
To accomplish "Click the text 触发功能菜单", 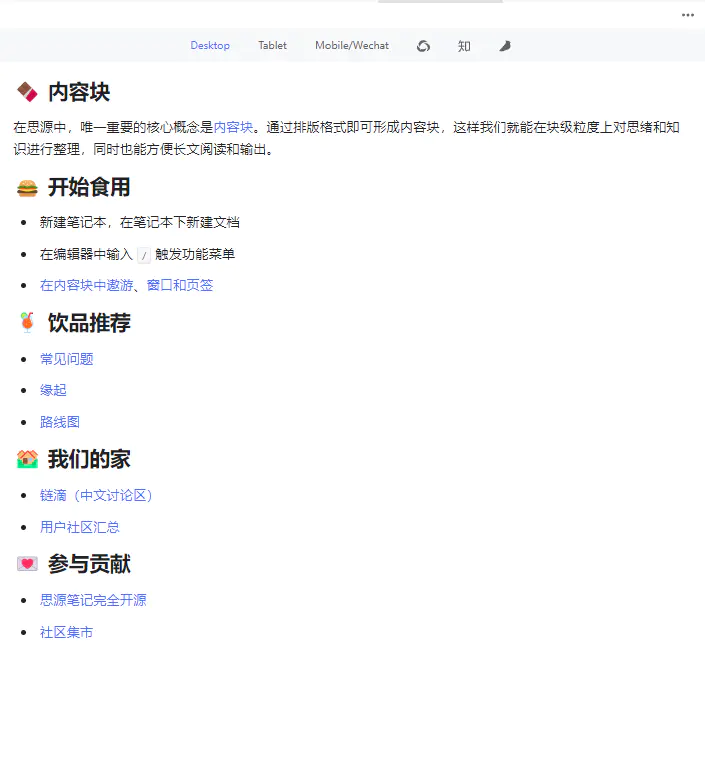I will pos(195,254).
